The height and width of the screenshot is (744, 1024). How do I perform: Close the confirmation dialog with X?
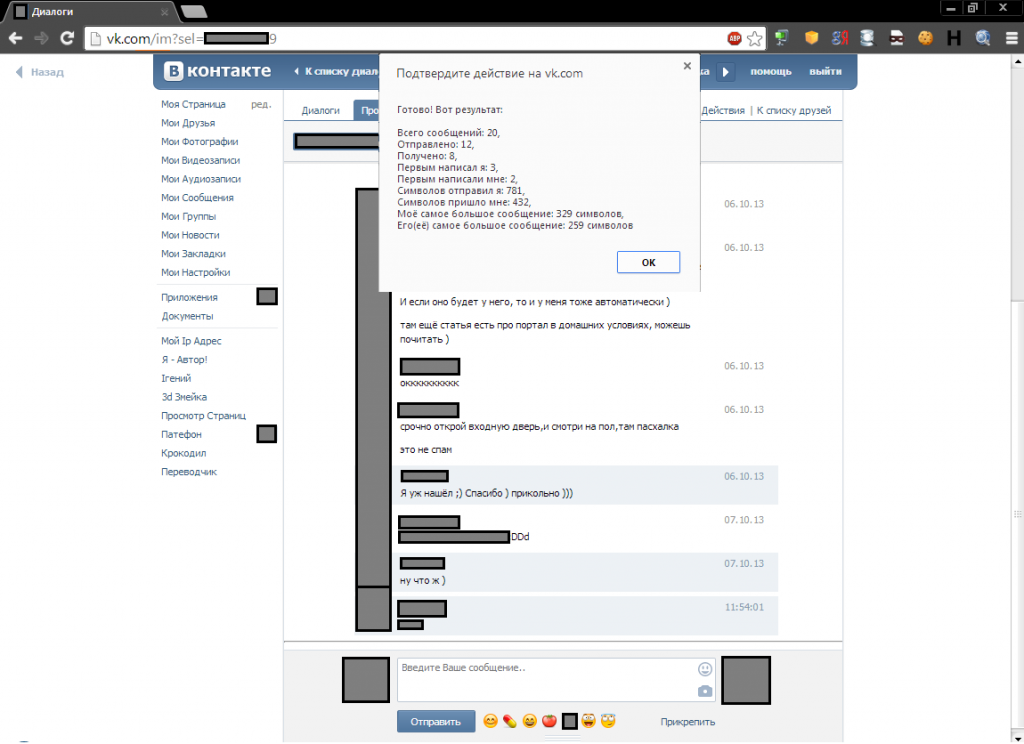coord(687,66)
